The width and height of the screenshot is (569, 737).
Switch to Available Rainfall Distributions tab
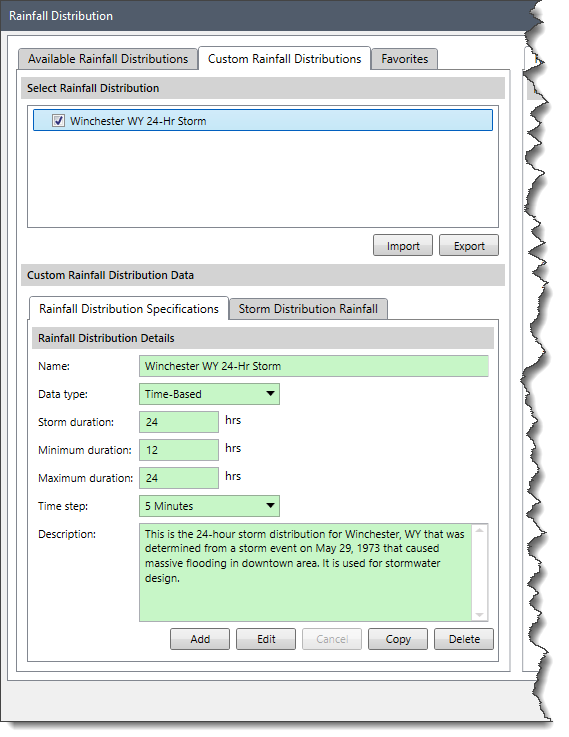click(x=108, y=59)
